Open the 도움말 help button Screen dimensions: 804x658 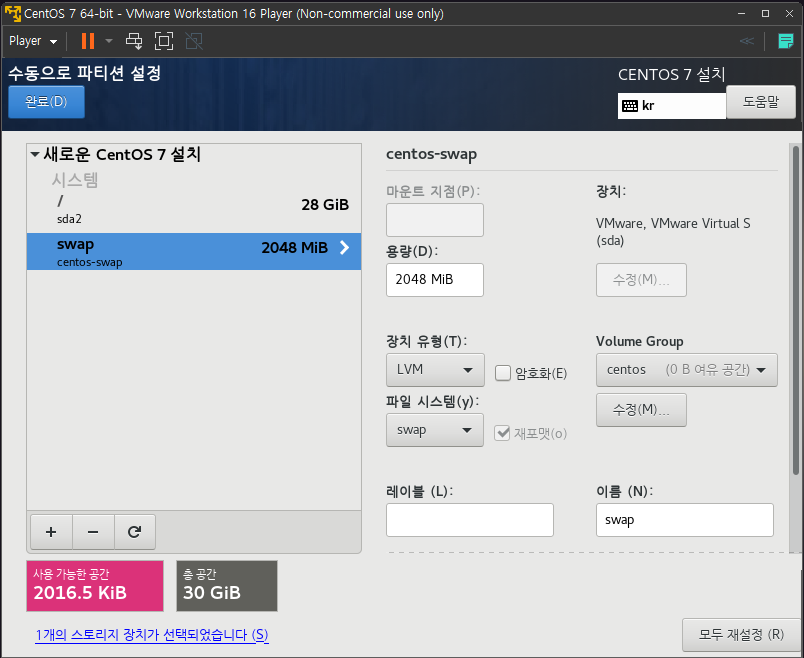pyautogui.click(x=761, y=102)
